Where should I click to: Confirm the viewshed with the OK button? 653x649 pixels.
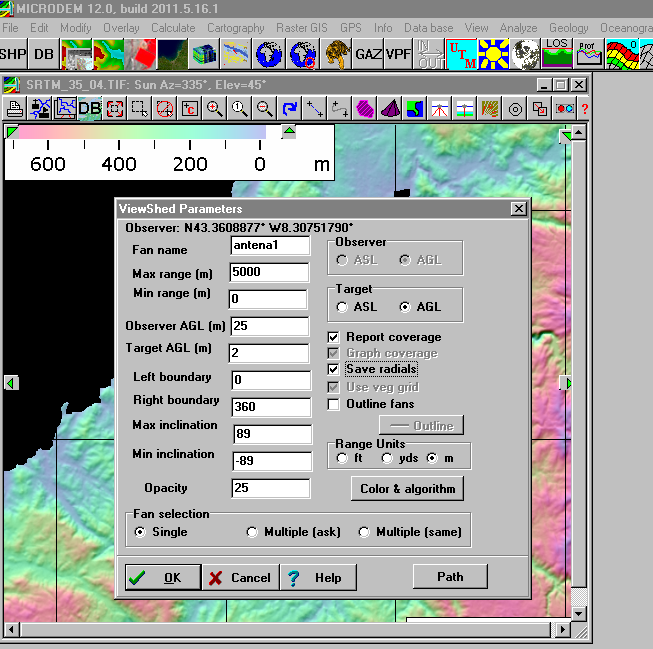163,577
